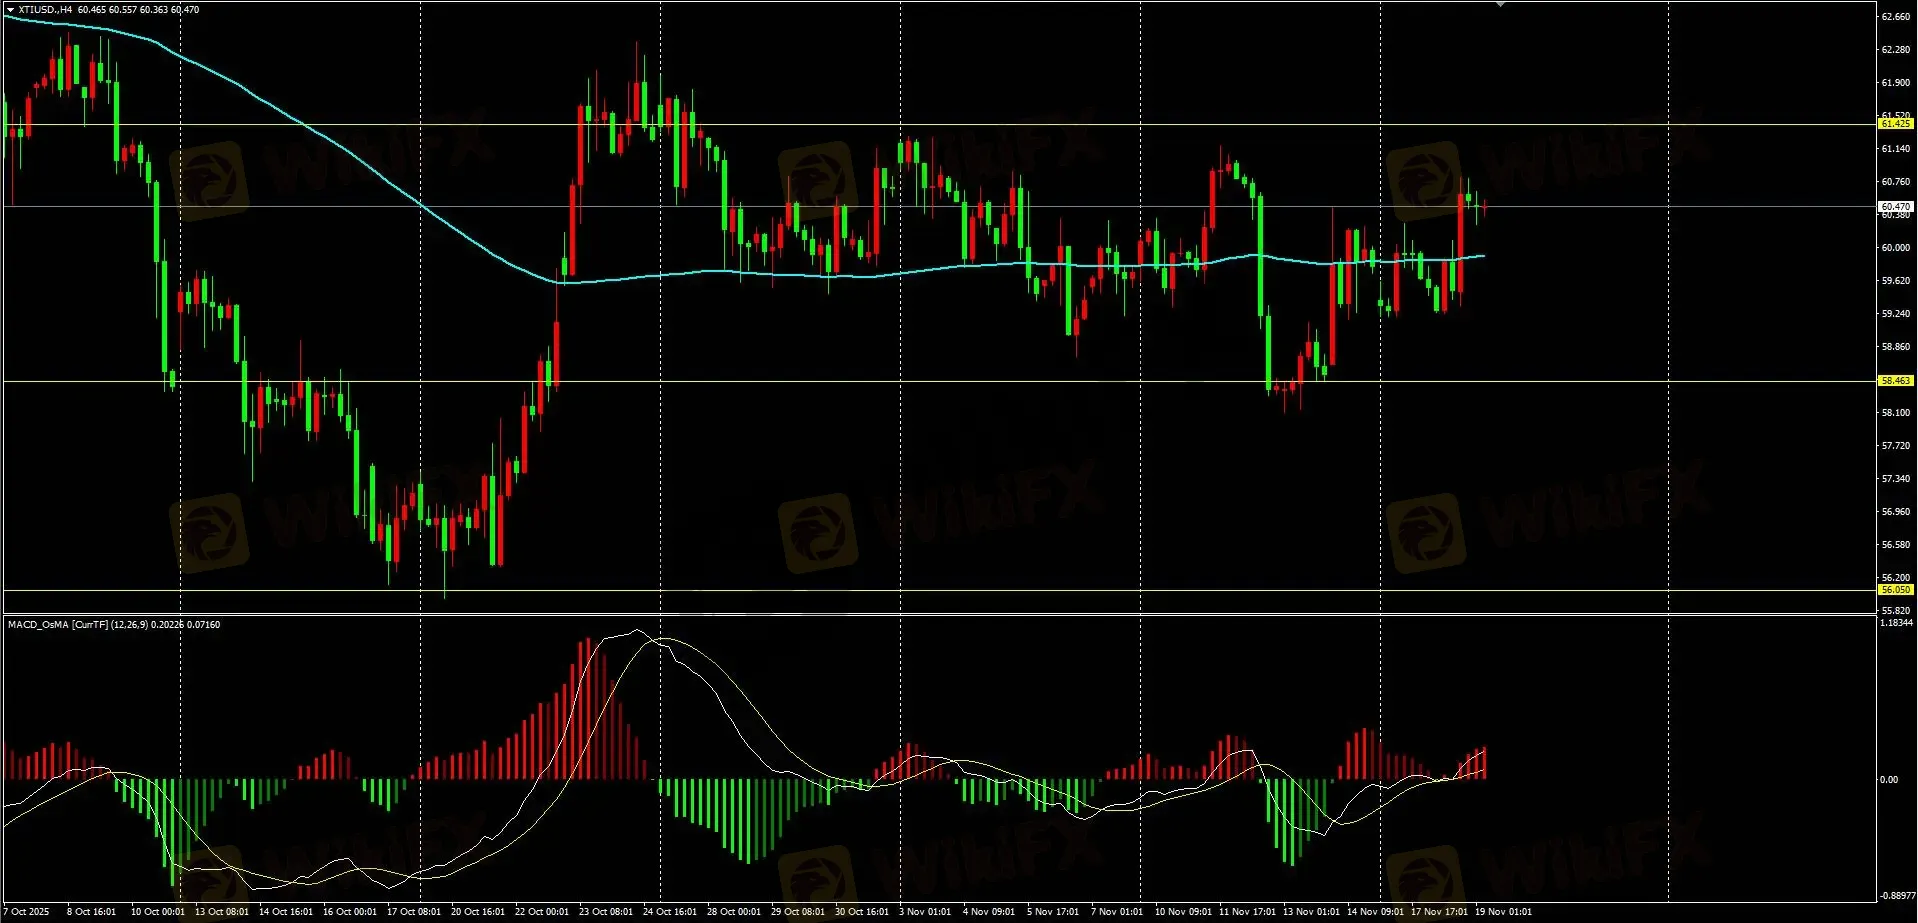Click the 60.000 value on price scale
The image size is (1918, 923).
[1895, 248]
